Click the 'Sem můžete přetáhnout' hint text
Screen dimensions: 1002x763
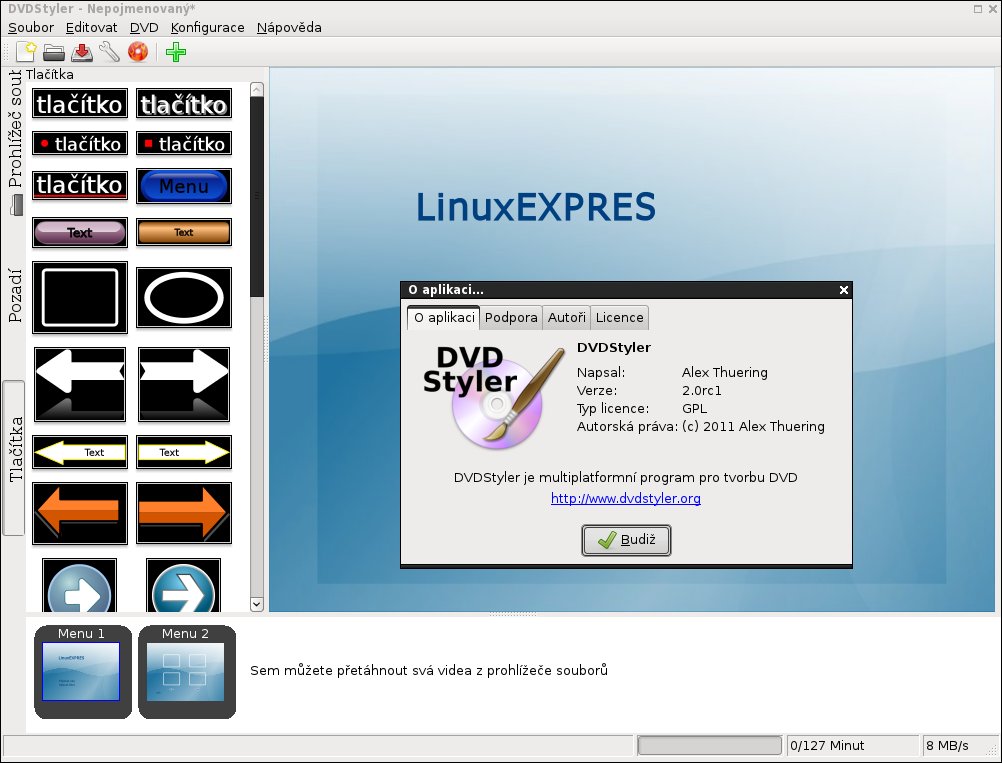point(429,670)
